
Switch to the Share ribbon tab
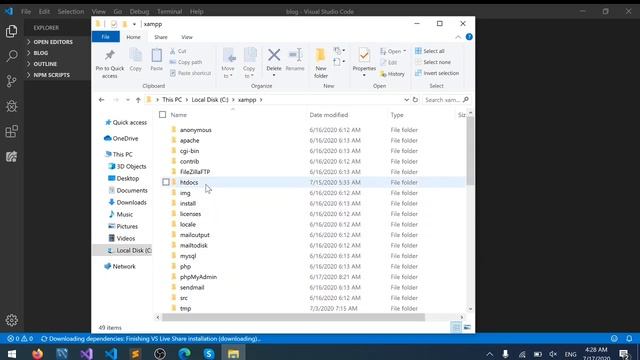pos(161,37)
